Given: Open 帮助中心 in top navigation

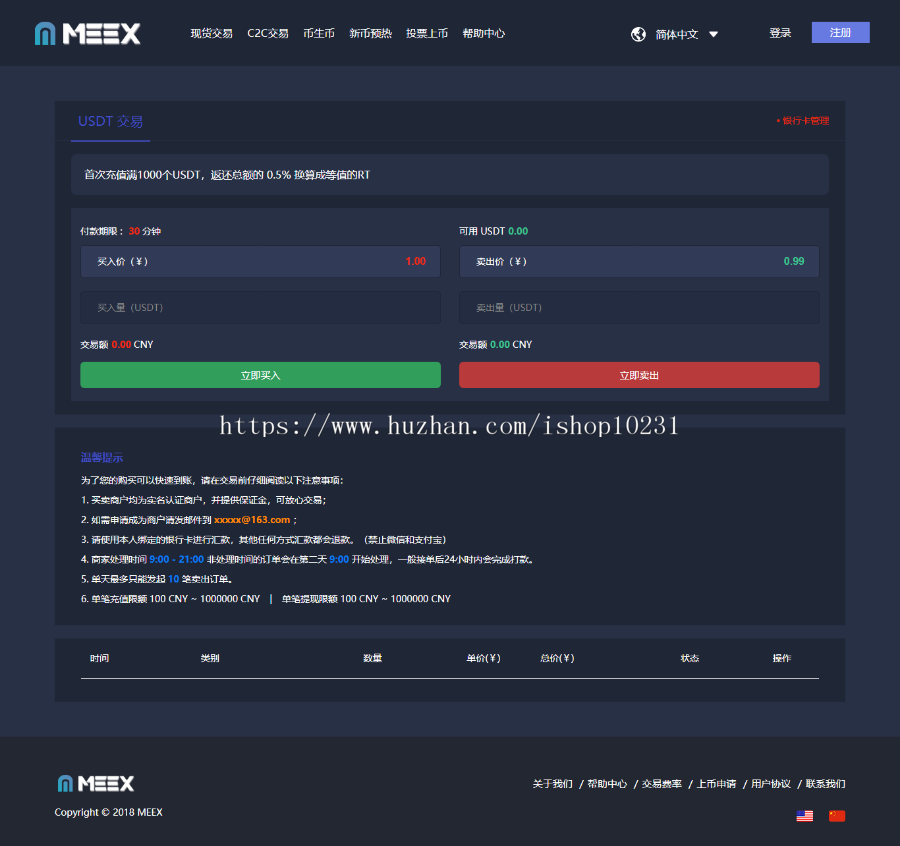Looking at the screenshot, I should (483, 33).
